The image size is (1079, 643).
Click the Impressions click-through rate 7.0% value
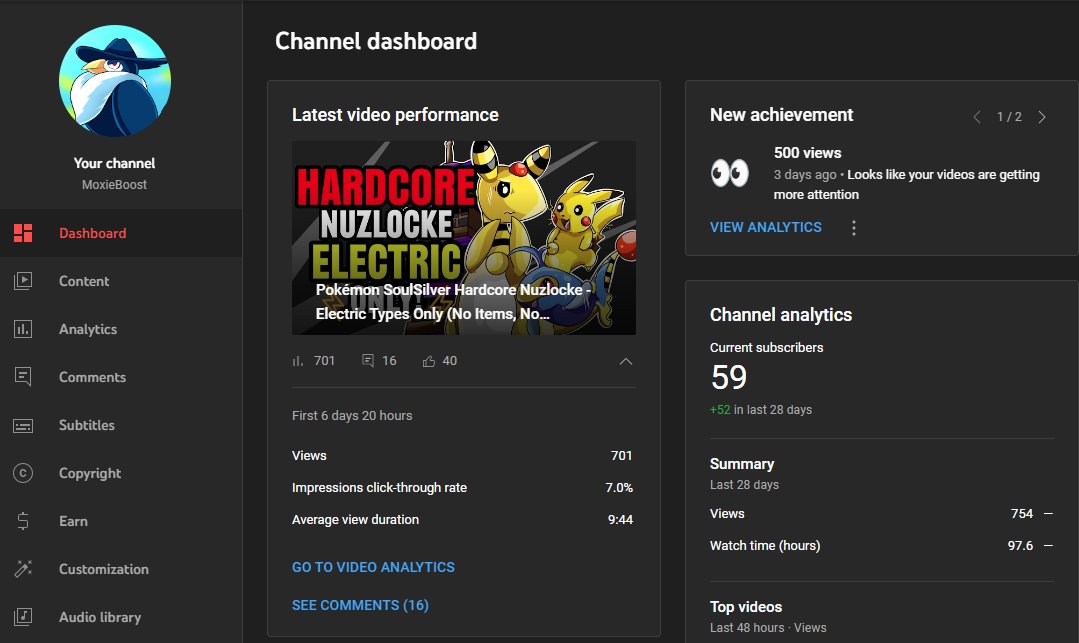click(x=619, y=487)
